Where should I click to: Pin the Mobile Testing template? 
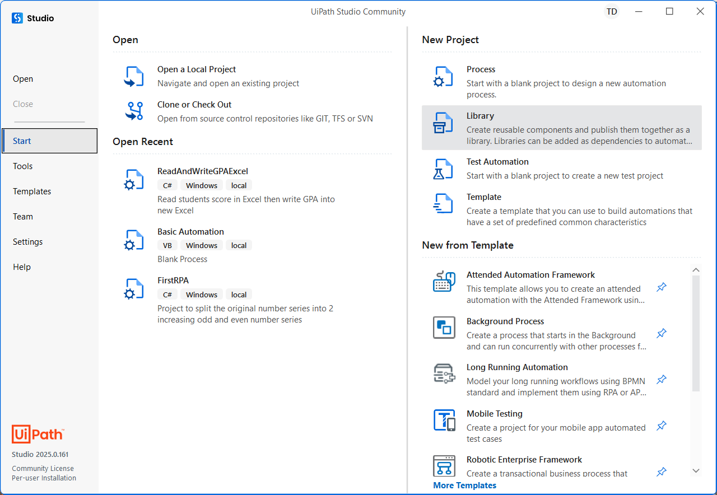point(661,426)
